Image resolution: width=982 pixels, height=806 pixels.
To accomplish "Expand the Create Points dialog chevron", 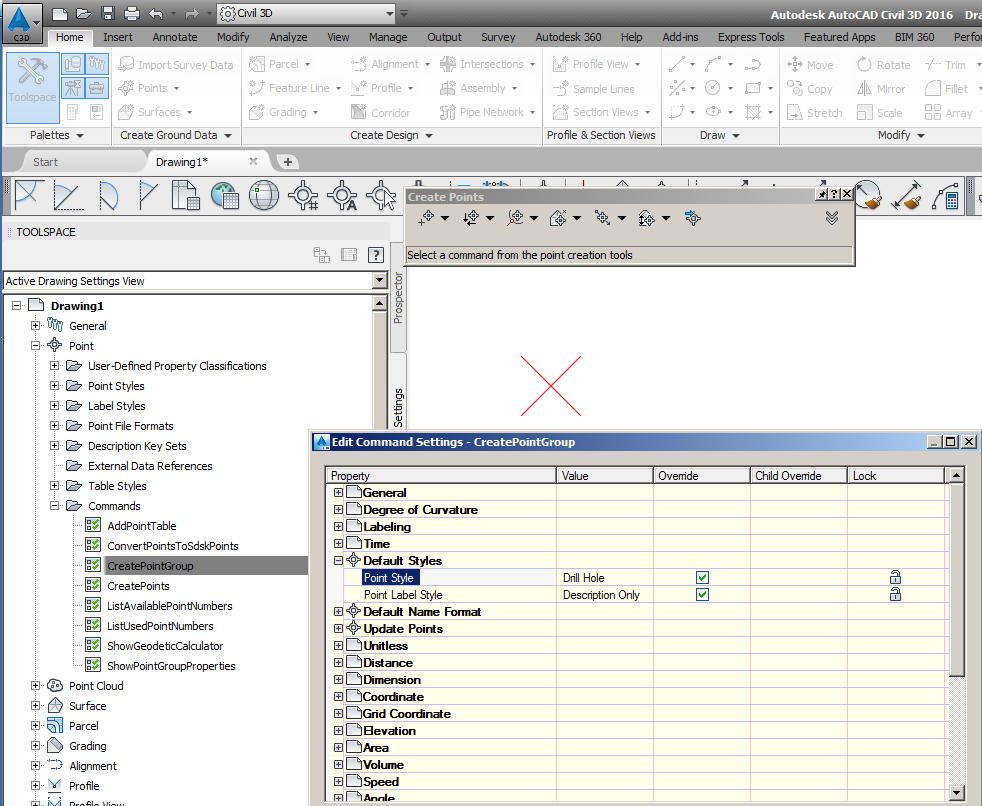I will [832, 218].
